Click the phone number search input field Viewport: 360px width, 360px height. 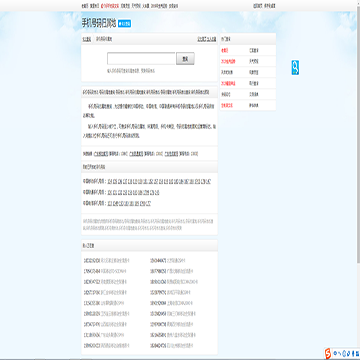(141, 59)
